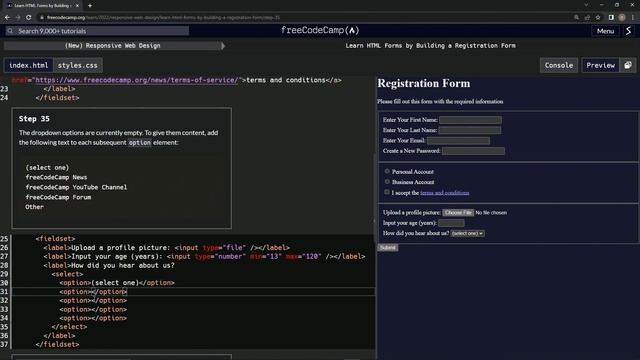
Task: Click the Submit button in the preview
Action: click(388, 248)
